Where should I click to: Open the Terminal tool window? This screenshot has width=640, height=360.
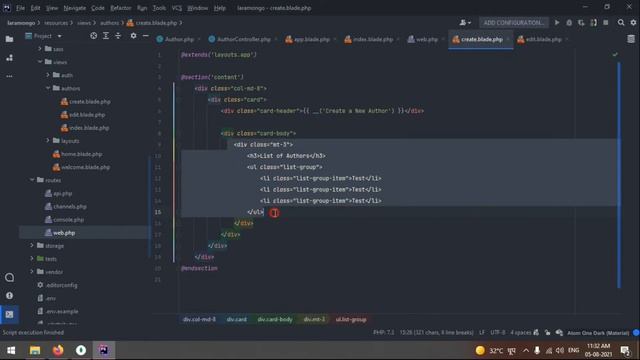pos(9,314)
